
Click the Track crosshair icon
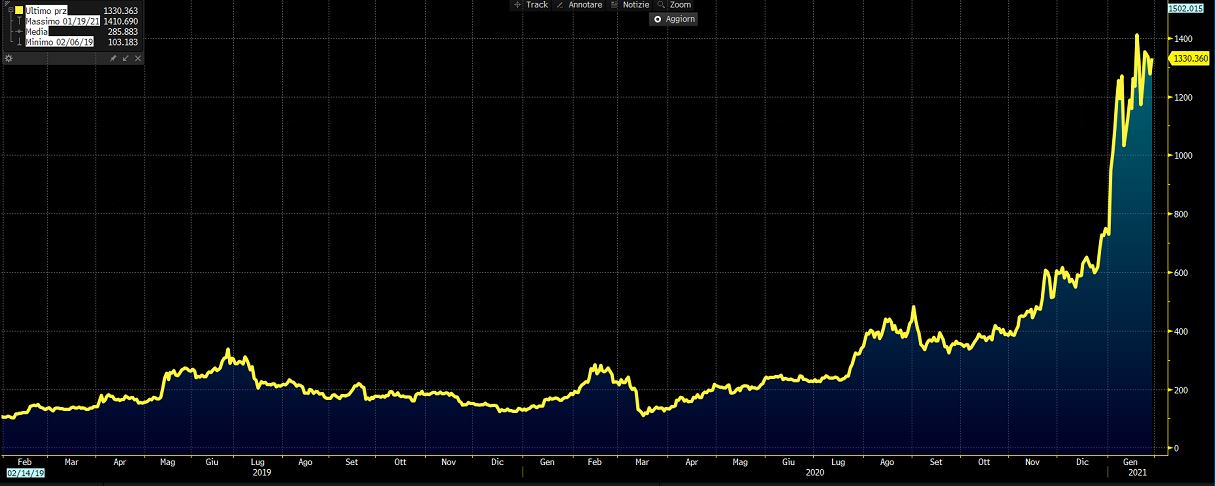(x=518, y=5)
